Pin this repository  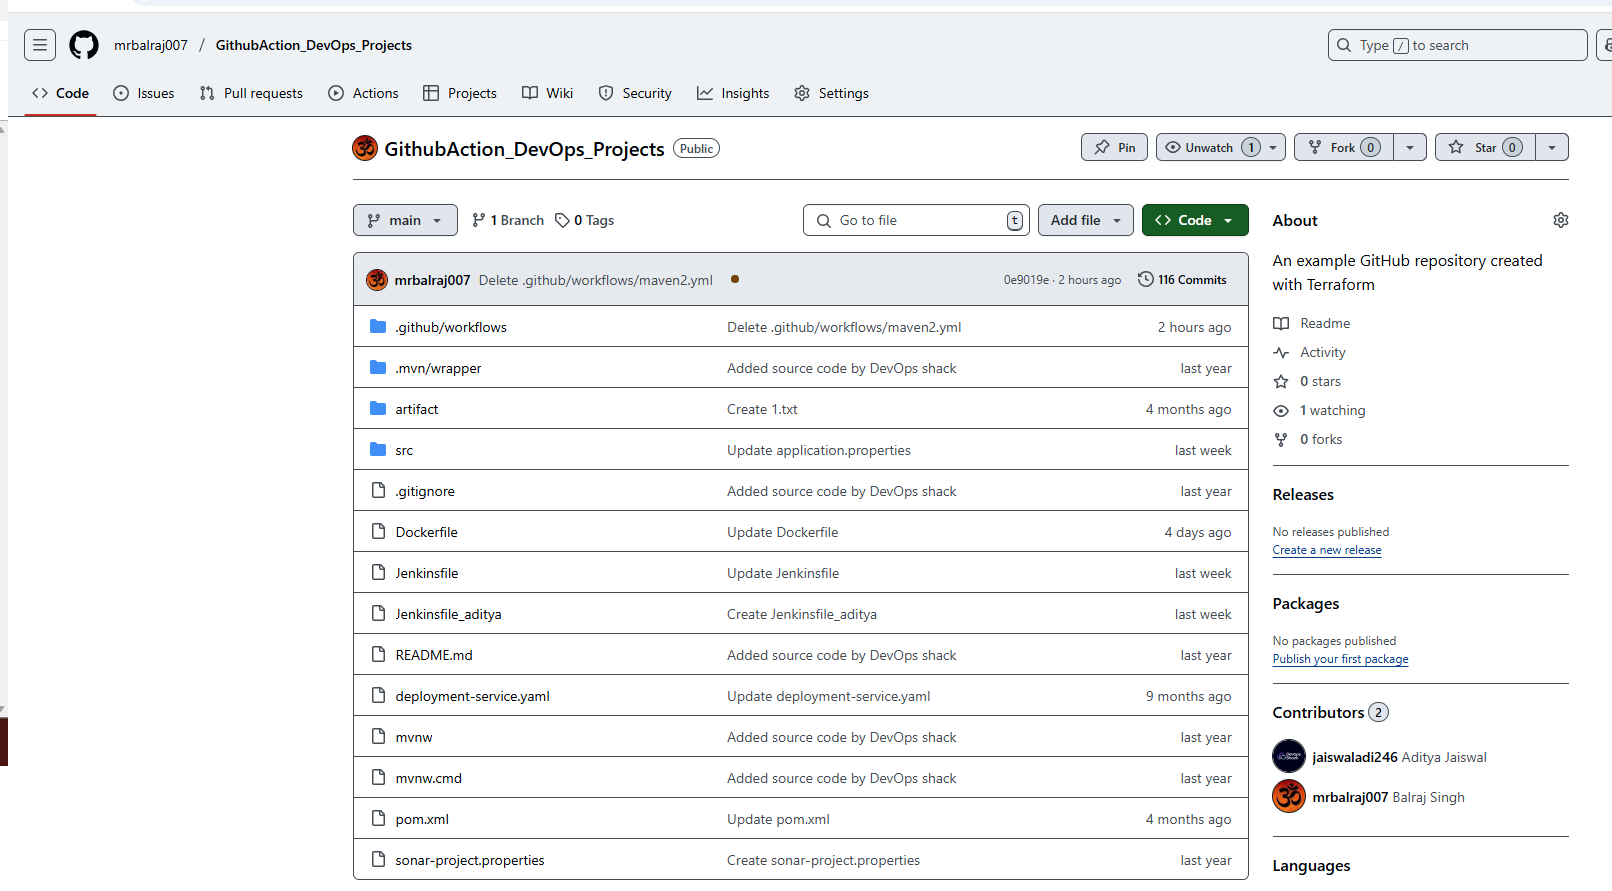click(x=1114, y=147)
